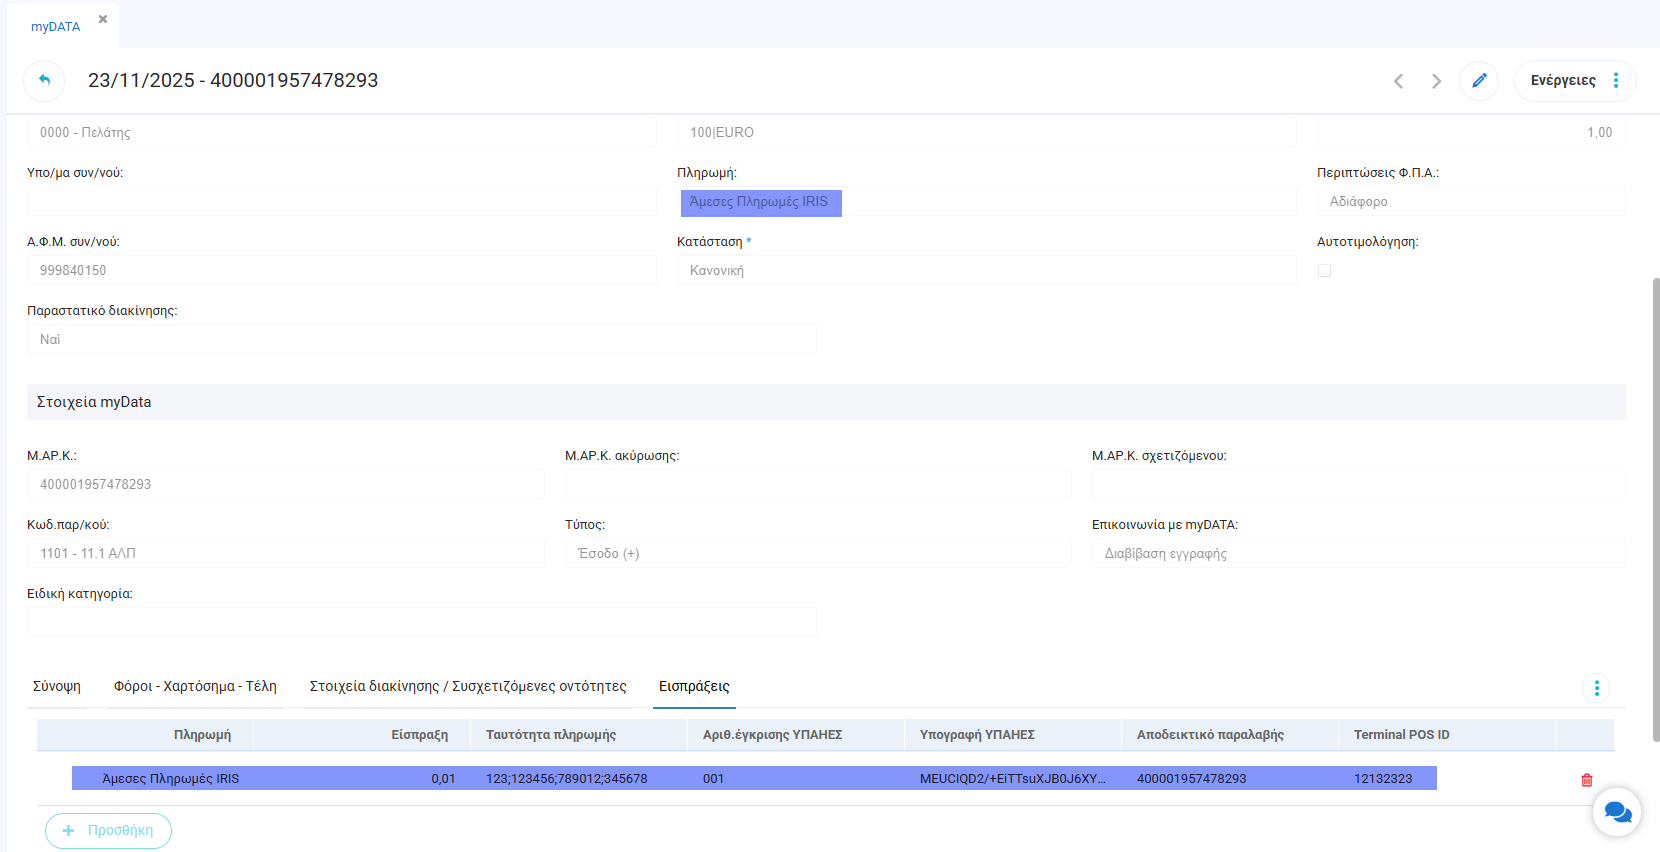The image size is (1660, 852).
Task: Select the Στοιχεία διακίνησης tab
Action: point(468,686)
